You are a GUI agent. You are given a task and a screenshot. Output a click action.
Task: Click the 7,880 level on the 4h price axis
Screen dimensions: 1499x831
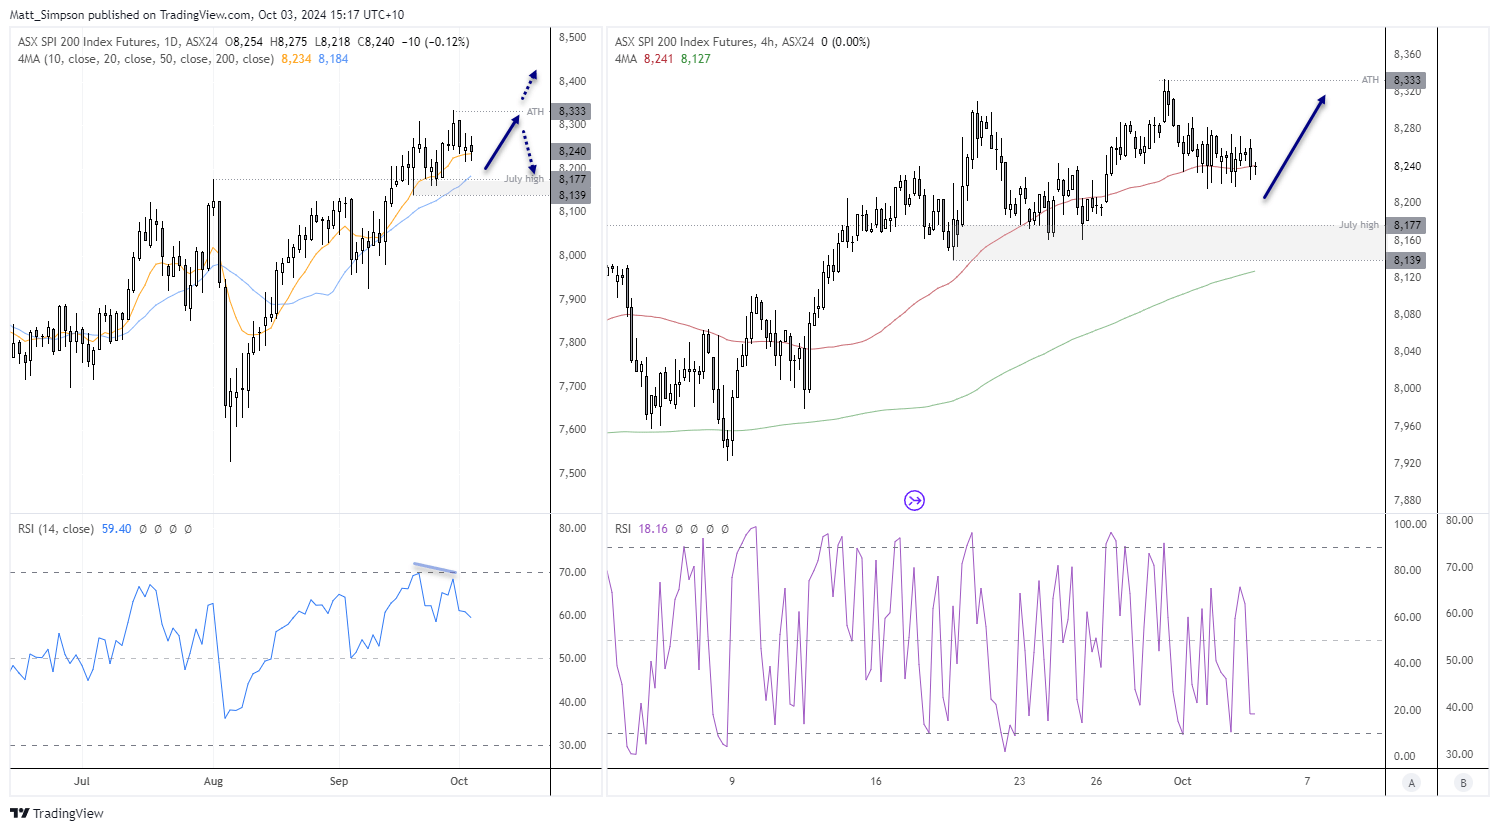pos(1407,500)
